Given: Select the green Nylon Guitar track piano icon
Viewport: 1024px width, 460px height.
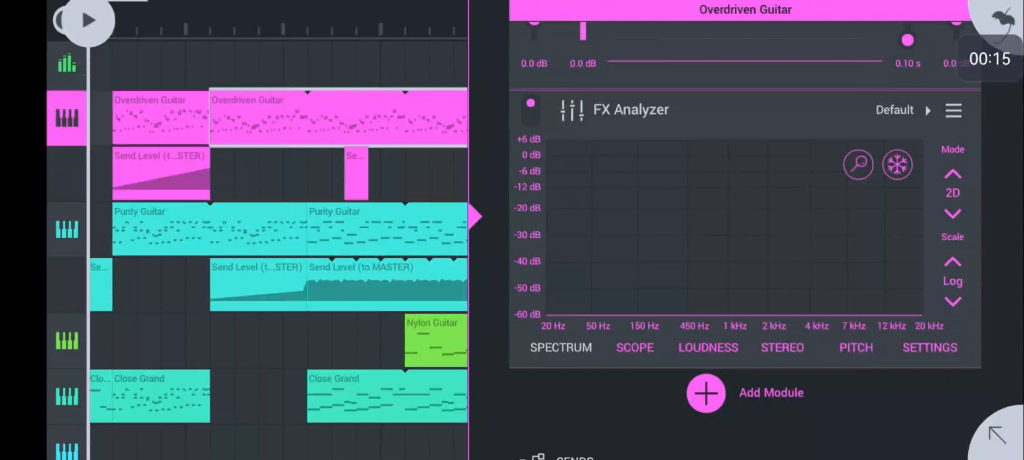Looking at the screenshot, I should (x=67, y=341).
